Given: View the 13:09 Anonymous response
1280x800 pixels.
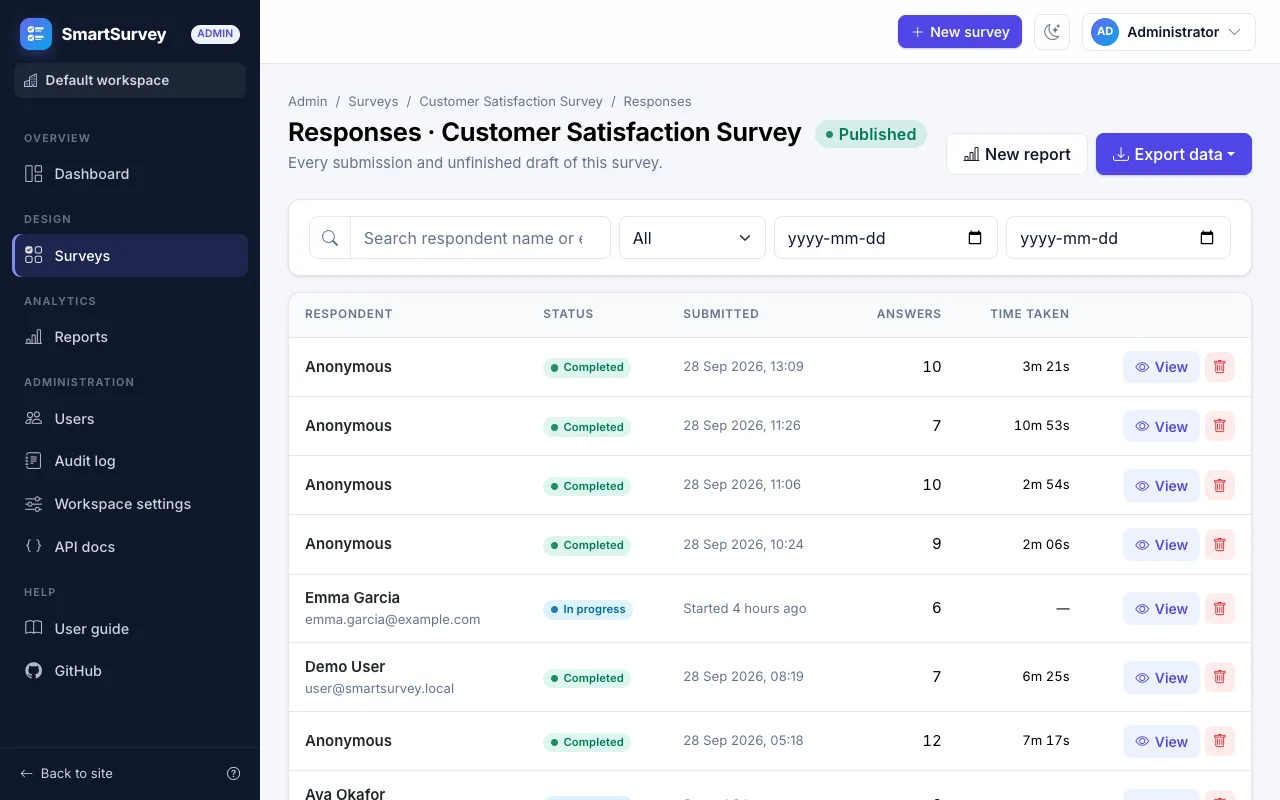Looking at the screenshot, I should pyautogui.click(x=1161, y=367).
